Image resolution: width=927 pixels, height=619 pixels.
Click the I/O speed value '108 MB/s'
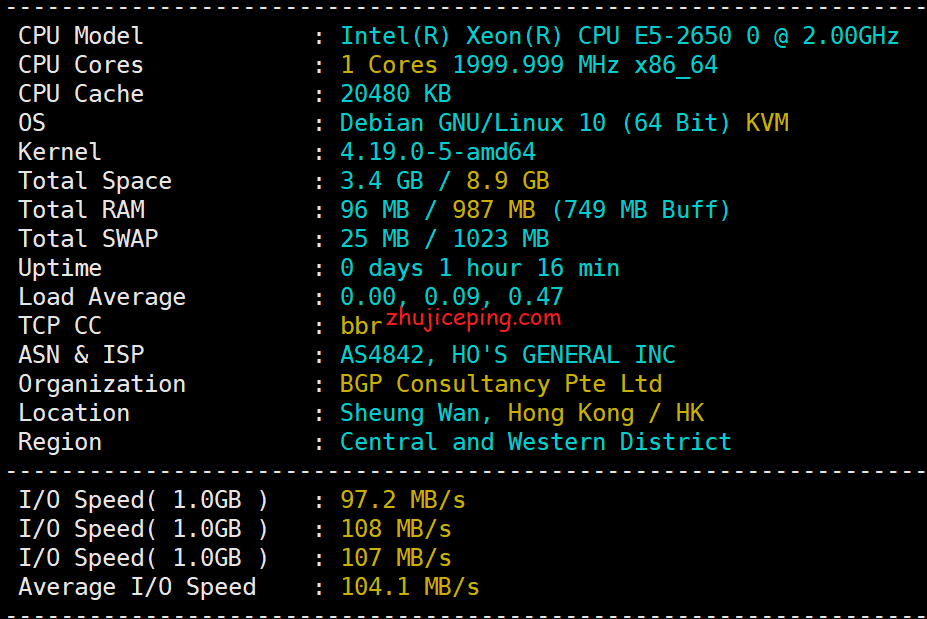pos(396,529)
